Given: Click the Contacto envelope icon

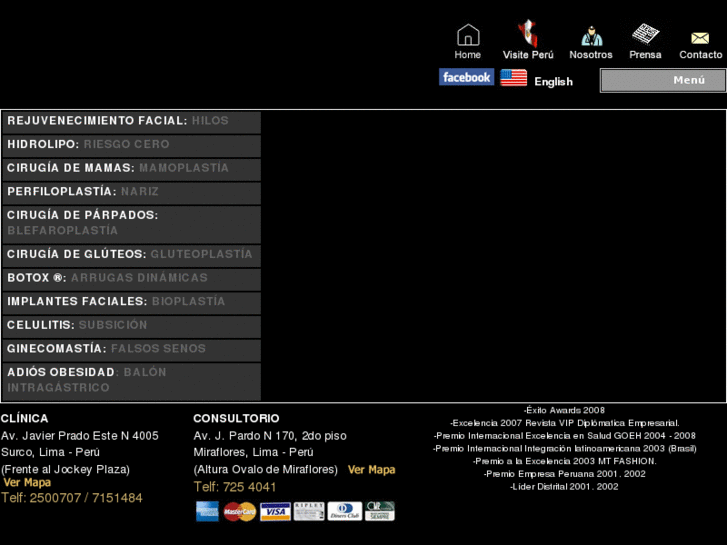Looking at the screenshot, I should point(700,38).
